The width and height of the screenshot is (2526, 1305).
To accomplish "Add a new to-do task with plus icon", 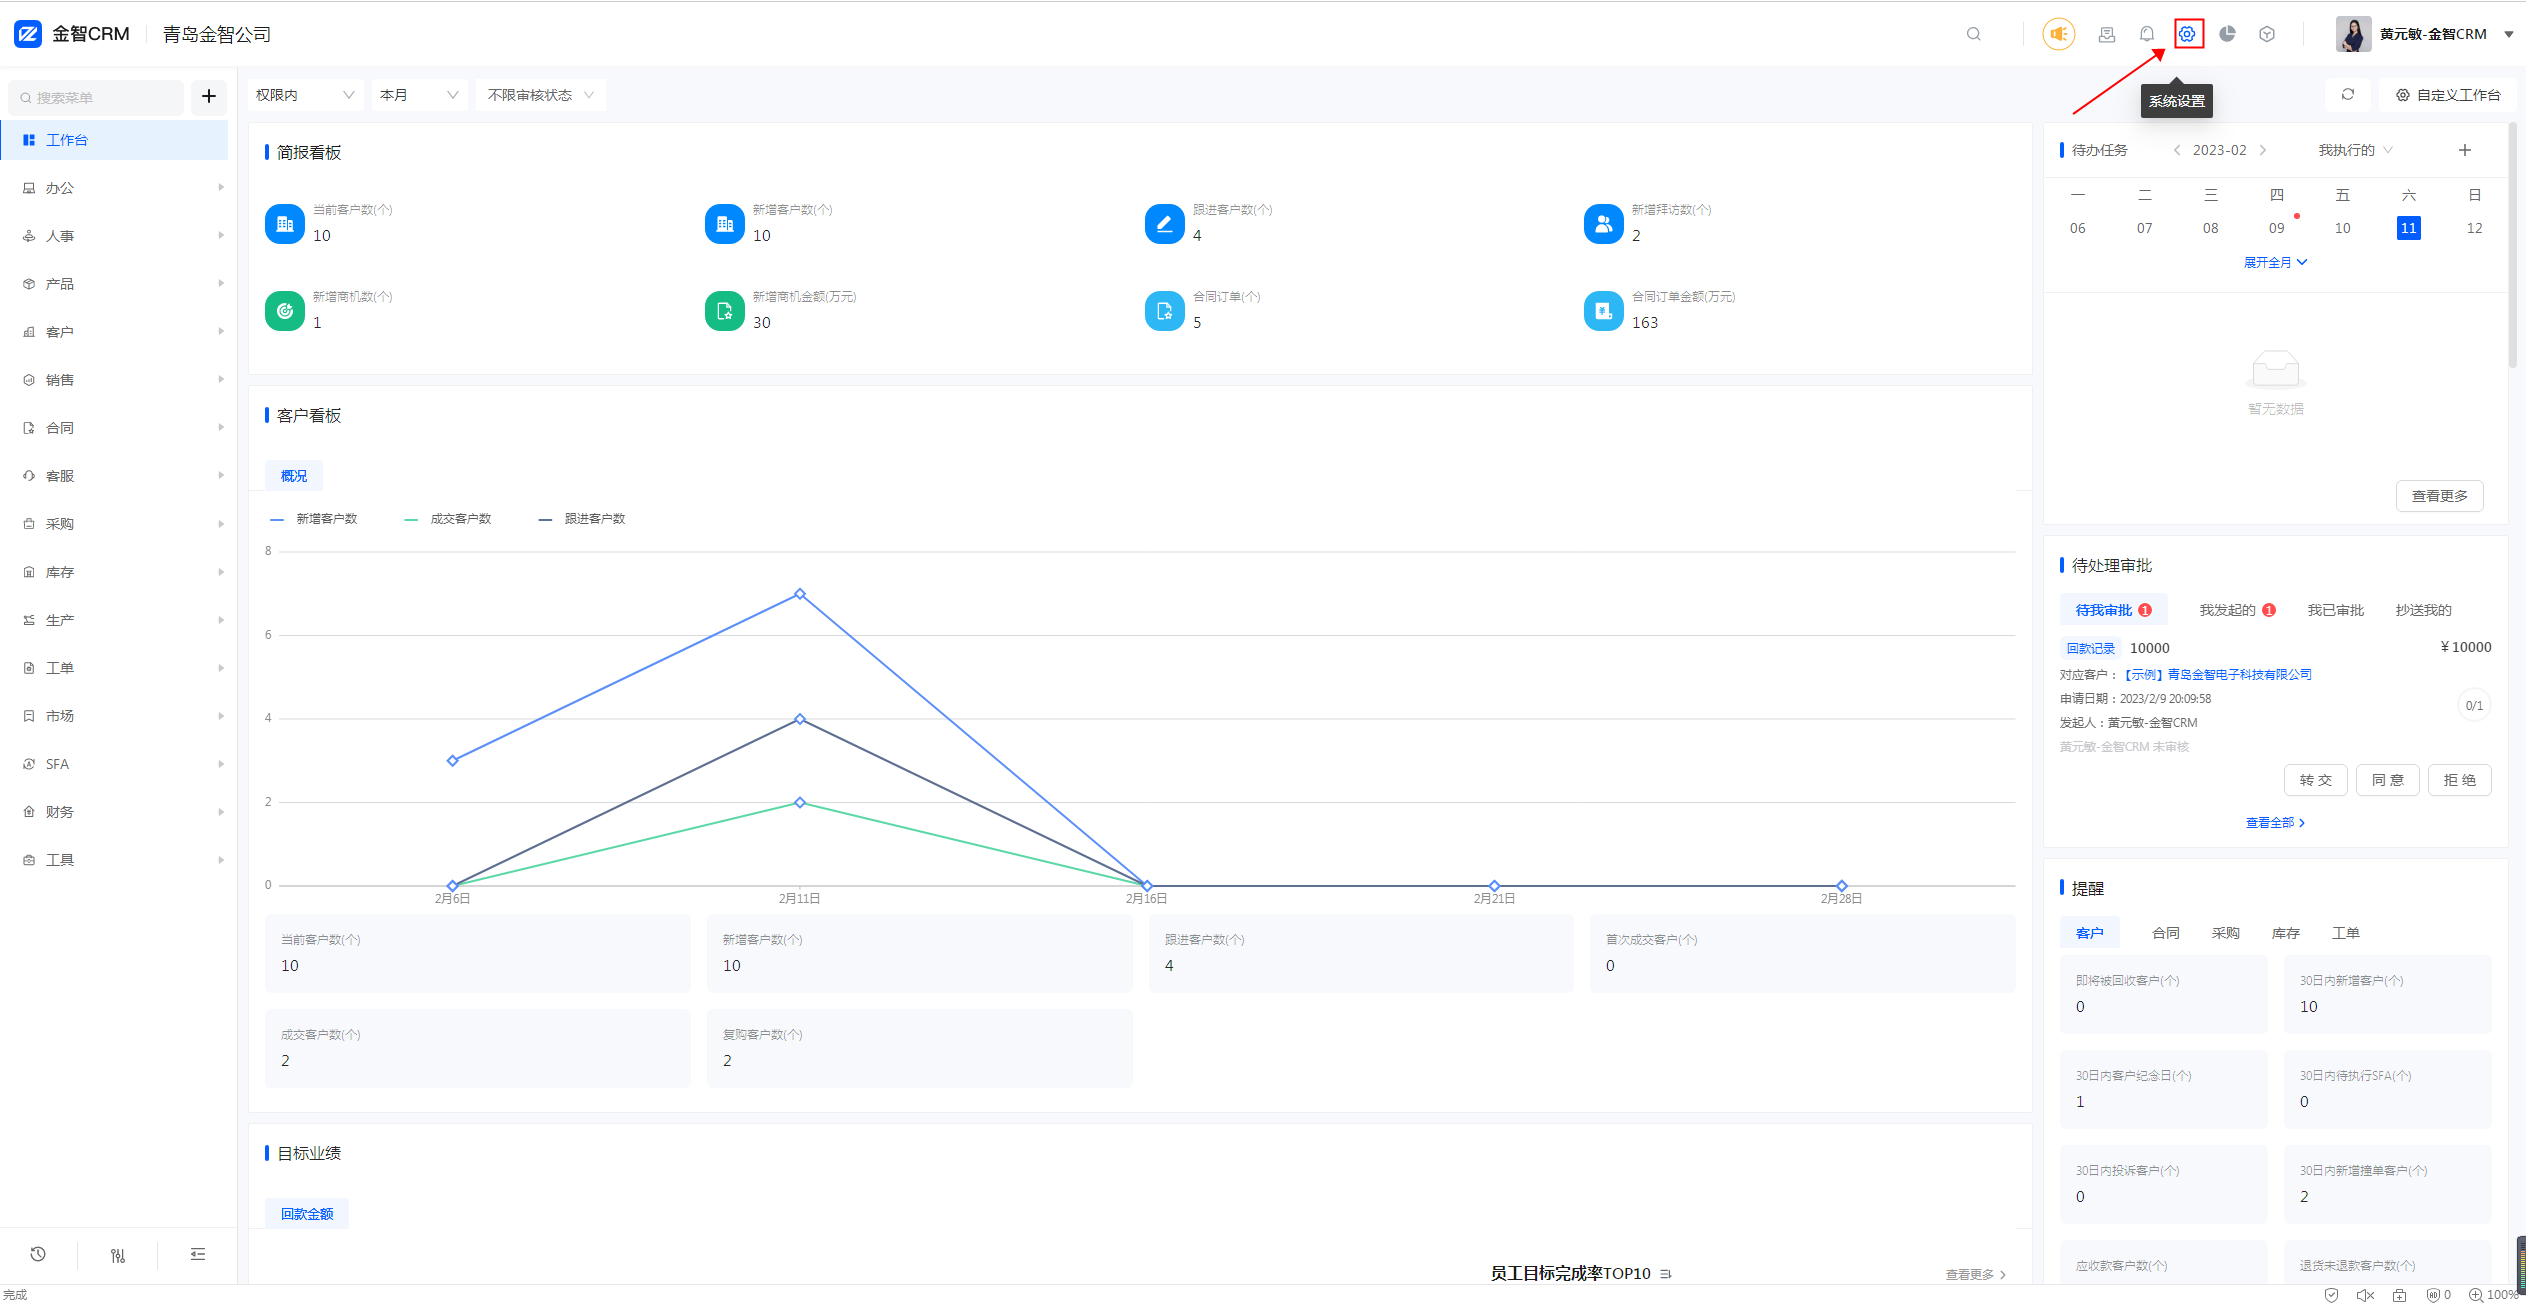I will (x=2464, y=150).
